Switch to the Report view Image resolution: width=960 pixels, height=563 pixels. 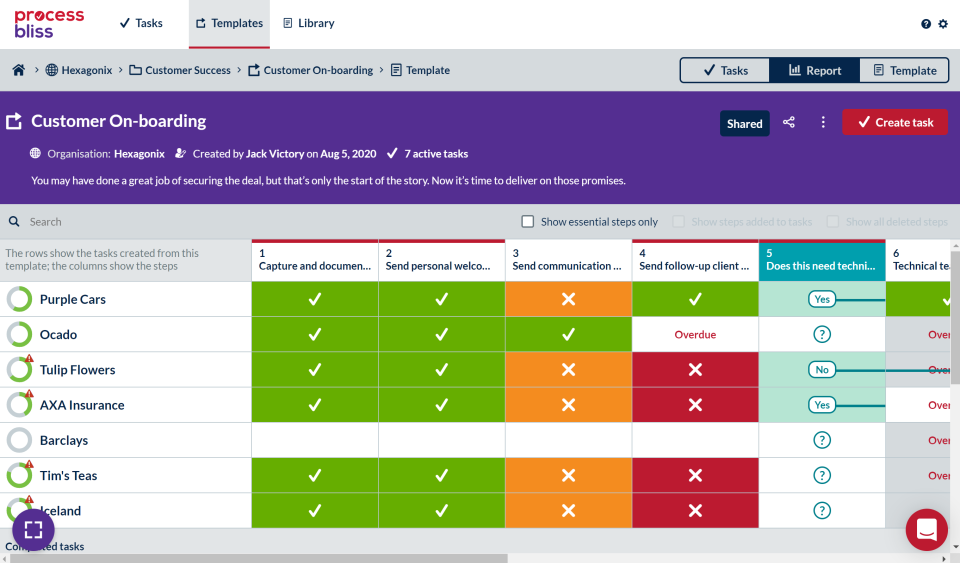[815, 70]
